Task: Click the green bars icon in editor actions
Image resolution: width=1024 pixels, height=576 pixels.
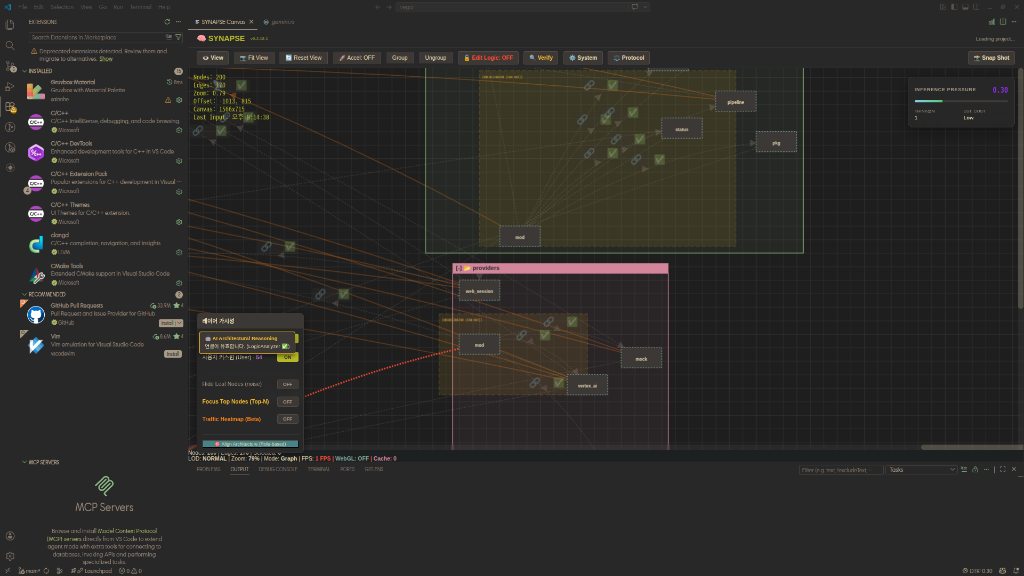Action: pyautogui.click(x=992, y=22)
